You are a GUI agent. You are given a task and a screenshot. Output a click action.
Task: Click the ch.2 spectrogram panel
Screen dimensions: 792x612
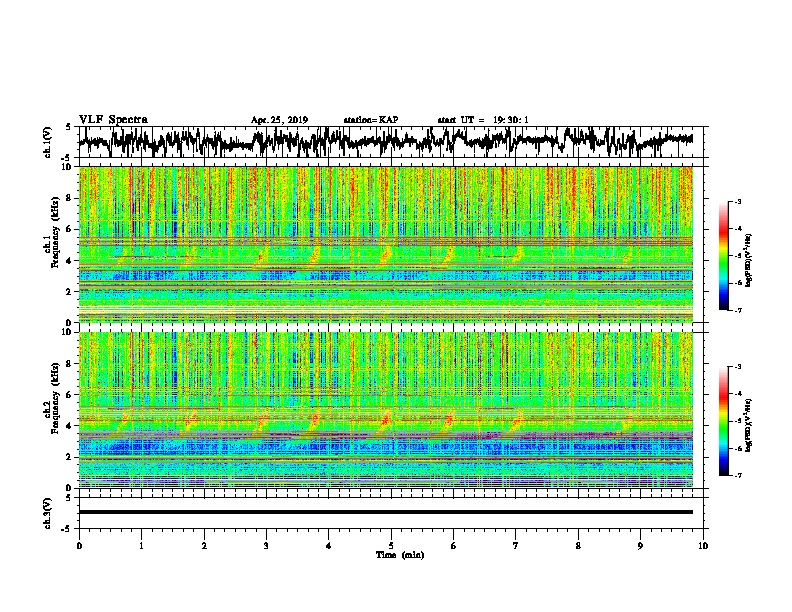(x=385, y=410)
